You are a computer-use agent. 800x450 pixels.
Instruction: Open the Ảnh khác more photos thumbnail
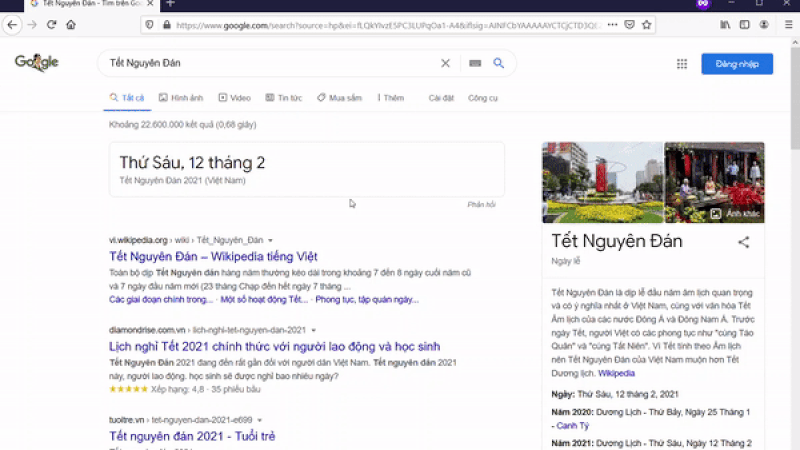[x=714, y=183]
